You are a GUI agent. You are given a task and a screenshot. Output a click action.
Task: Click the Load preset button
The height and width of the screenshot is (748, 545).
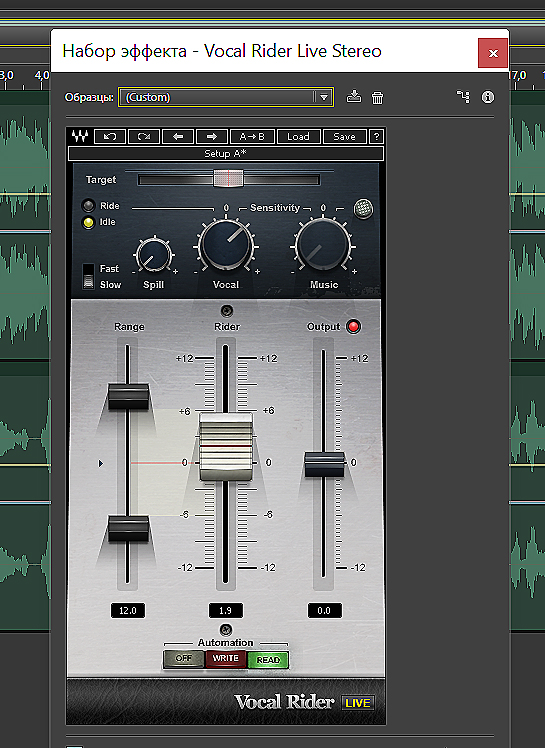click(298, 136)
